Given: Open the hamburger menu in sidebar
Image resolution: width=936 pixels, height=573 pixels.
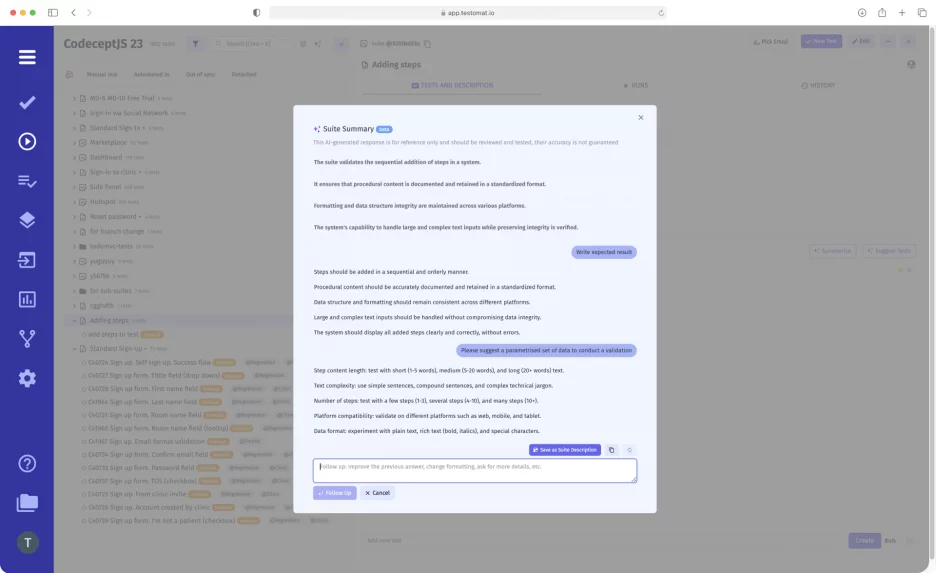Looking at the screenshot, I should (x=27, y=57).
